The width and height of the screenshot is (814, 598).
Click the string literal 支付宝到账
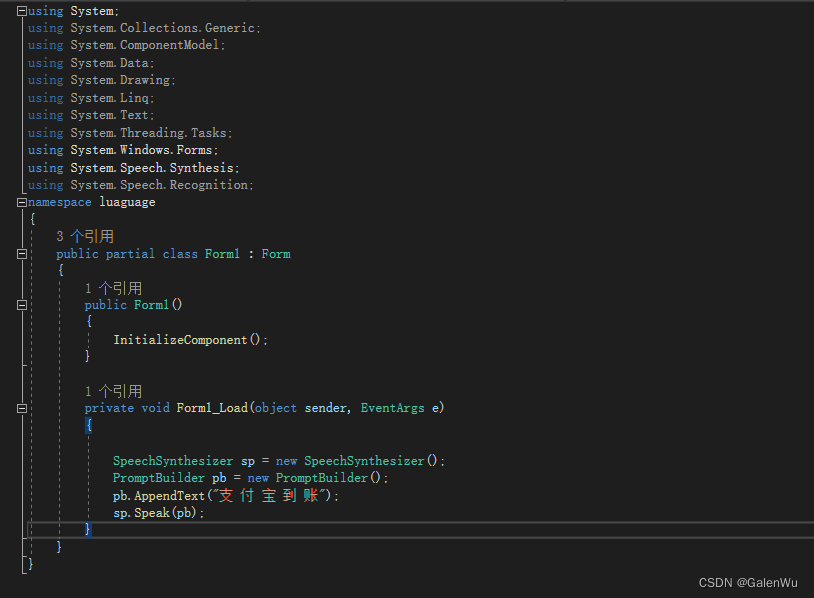[x=269, y=495]
